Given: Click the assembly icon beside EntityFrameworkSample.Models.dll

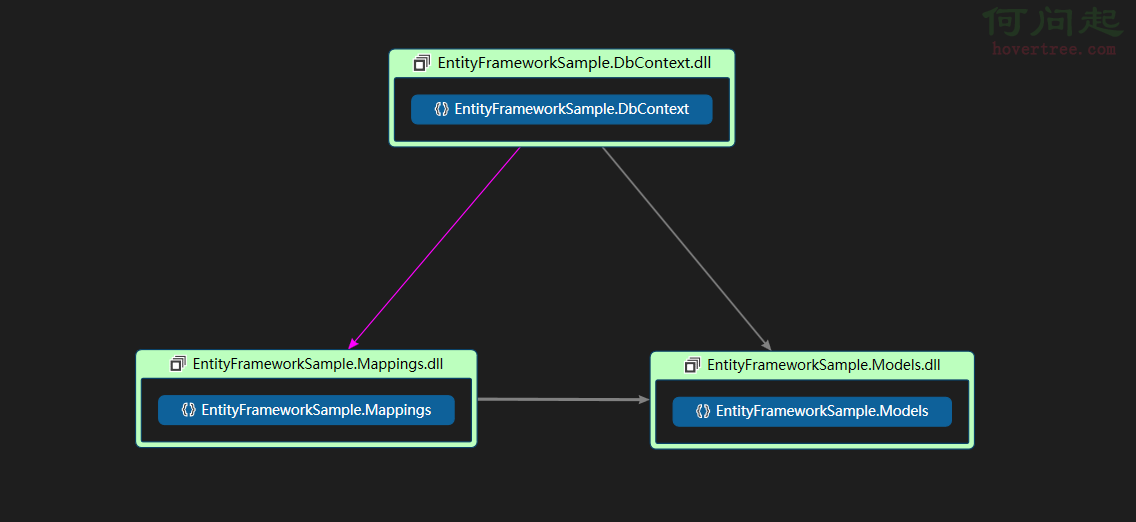Looking at the screenshot, I should click(693, 365).
